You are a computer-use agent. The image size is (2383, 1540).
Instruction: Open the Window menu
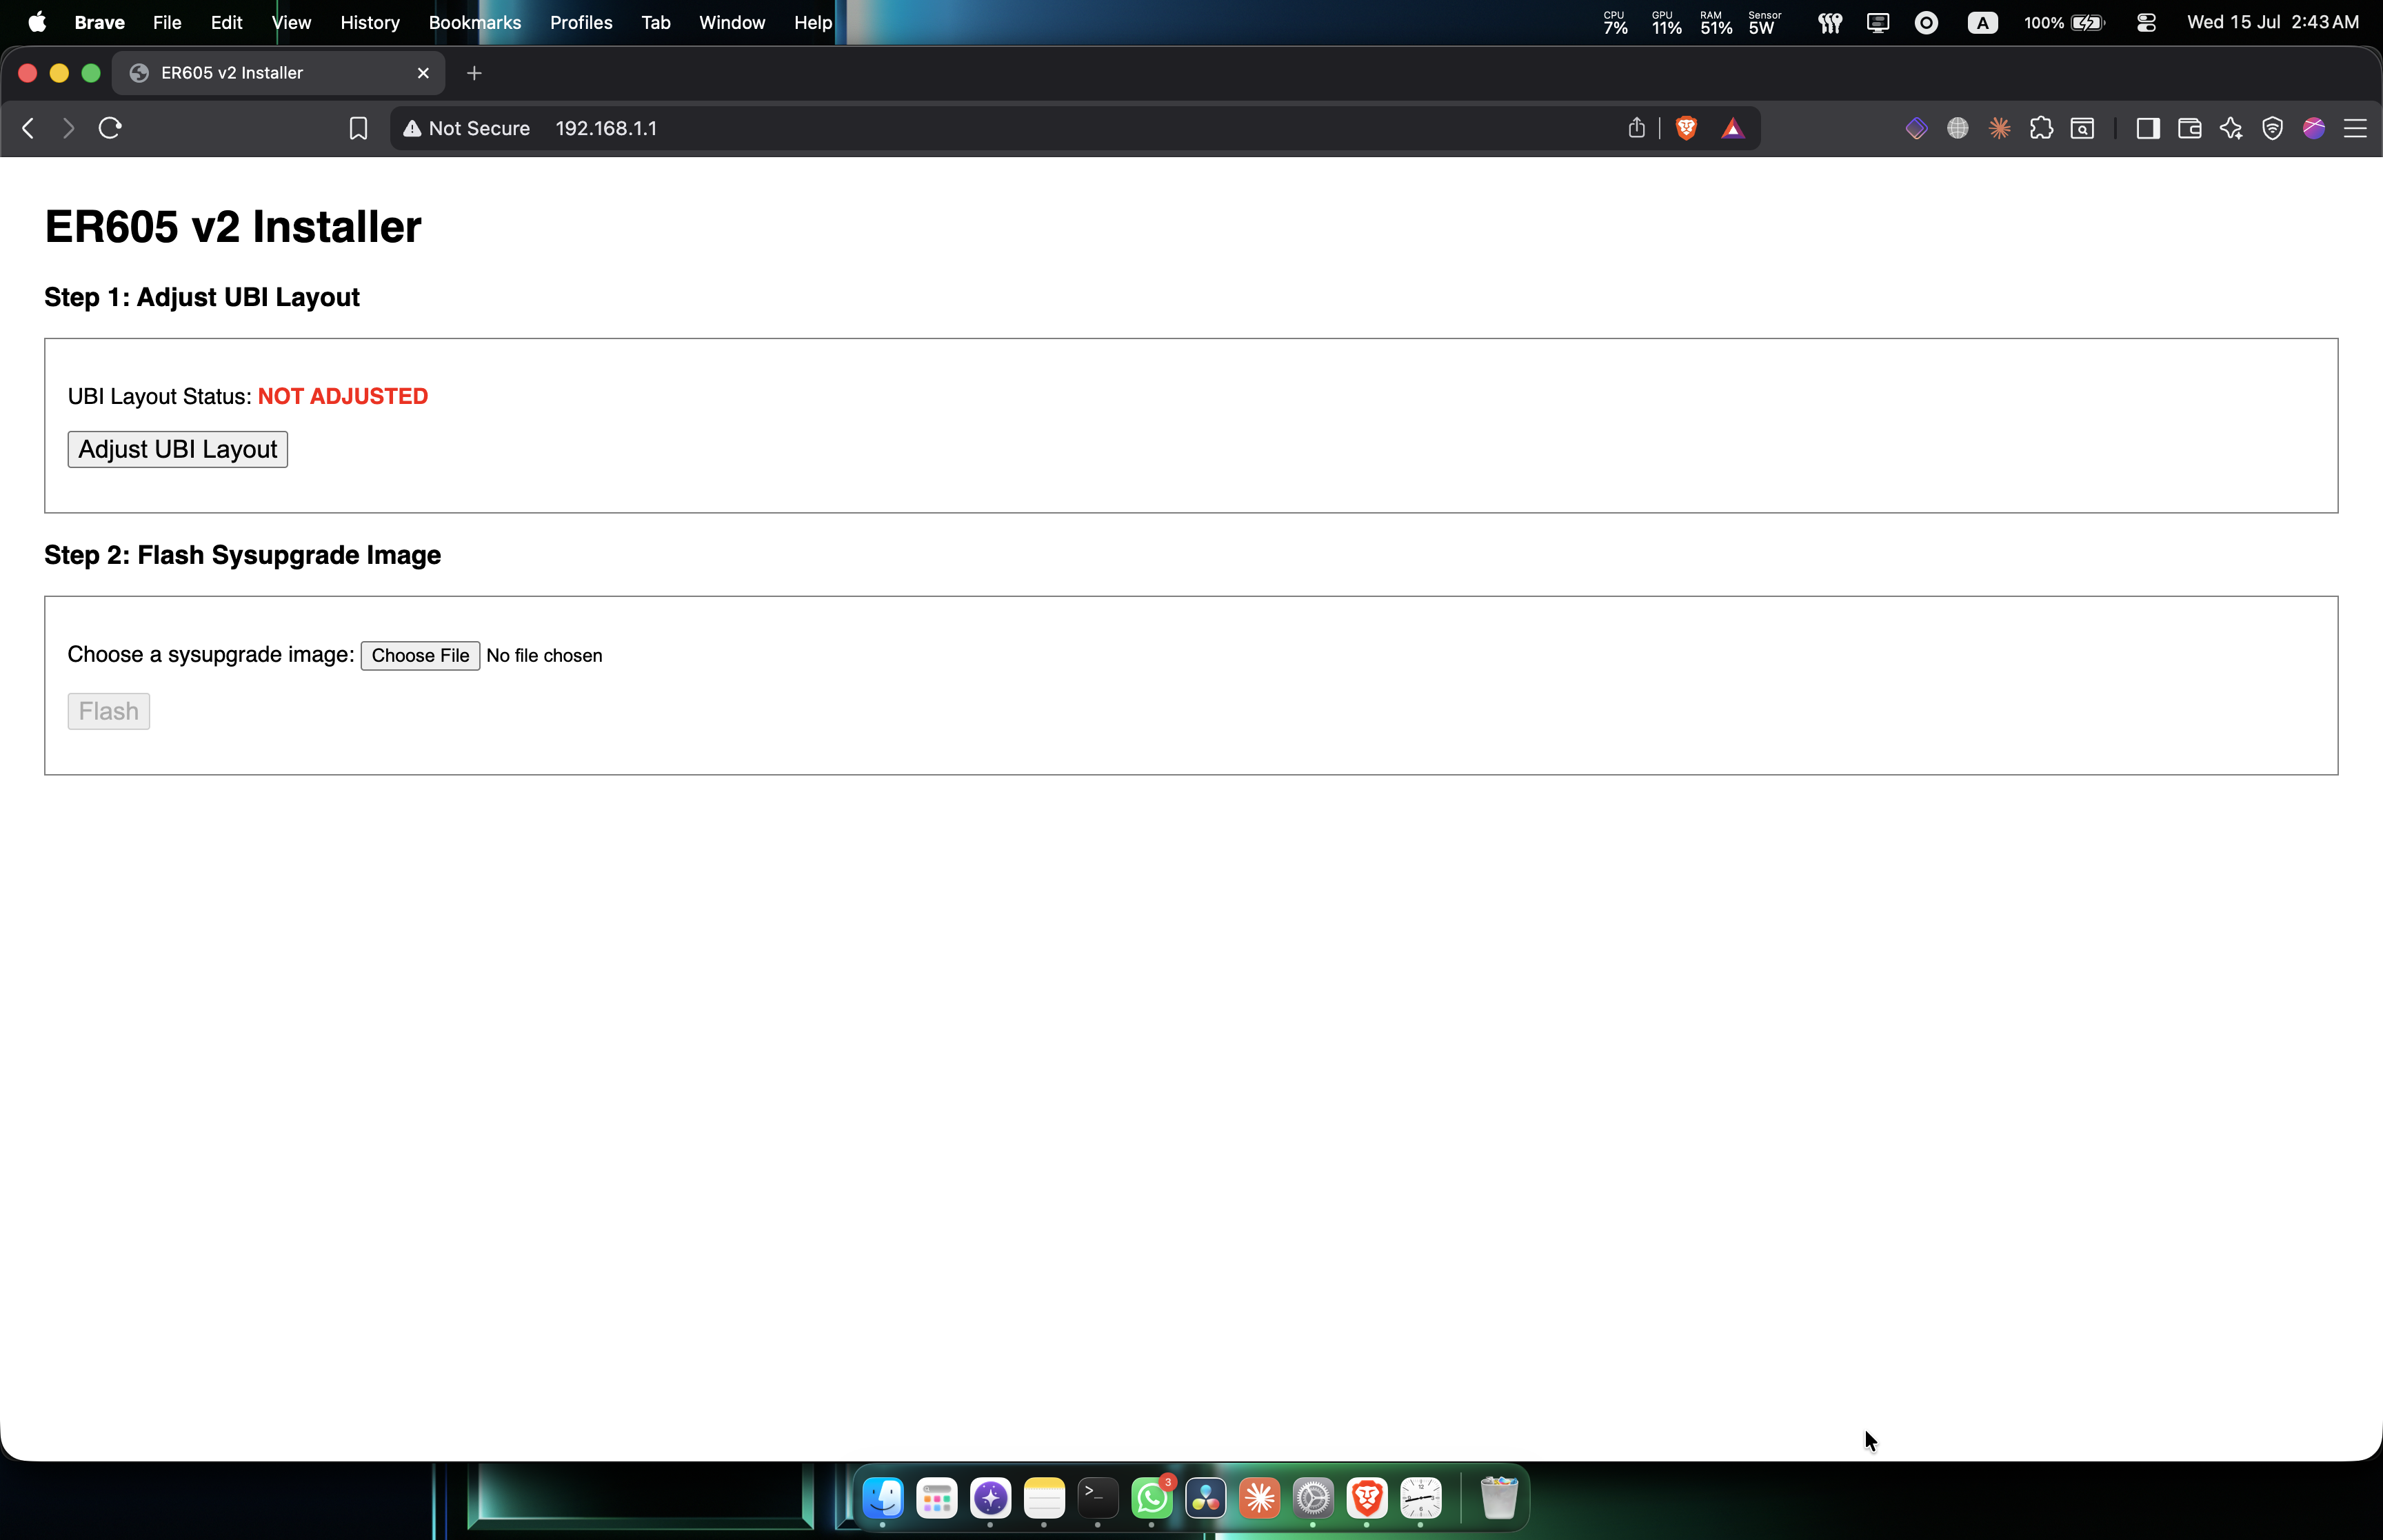tap(732, 22)
